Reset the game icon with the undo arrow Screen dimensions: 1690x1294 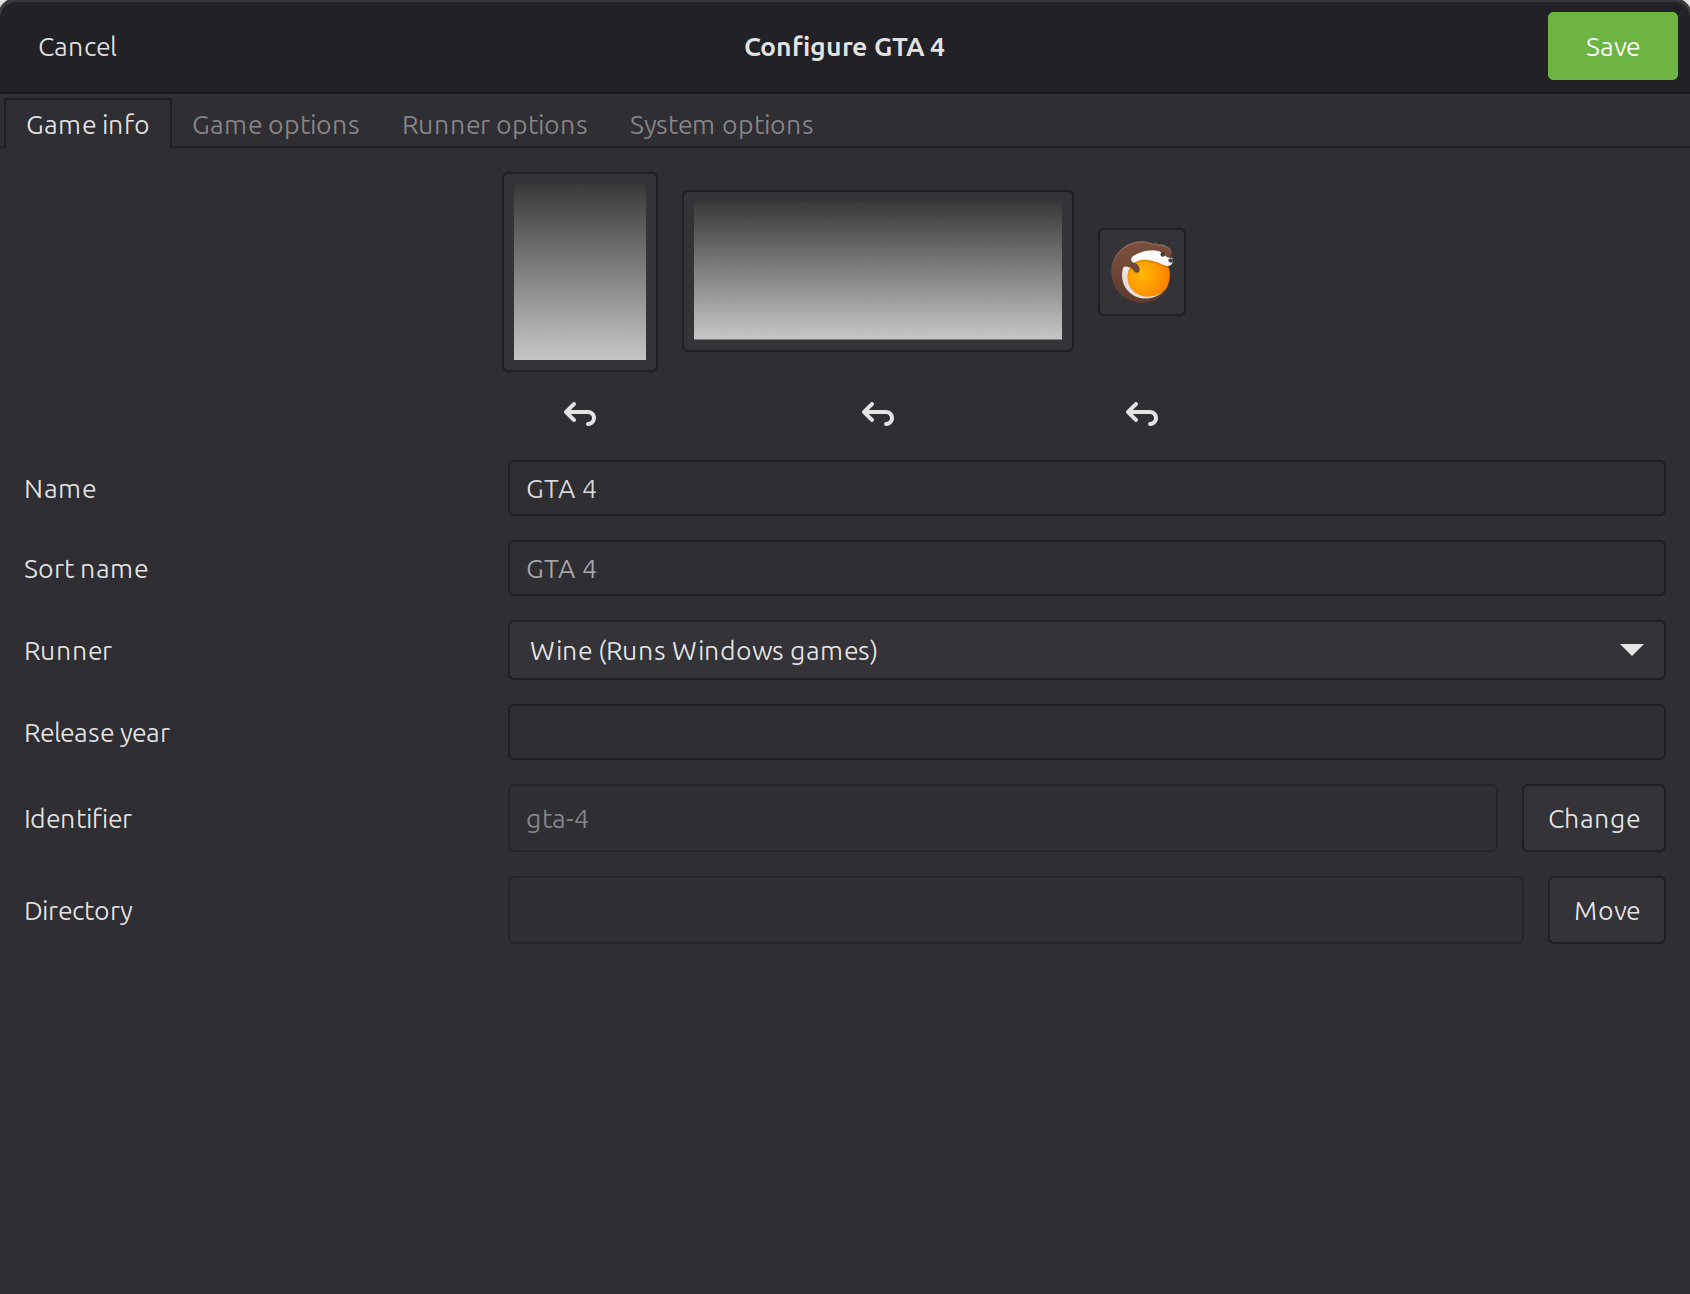point(1142,414)
